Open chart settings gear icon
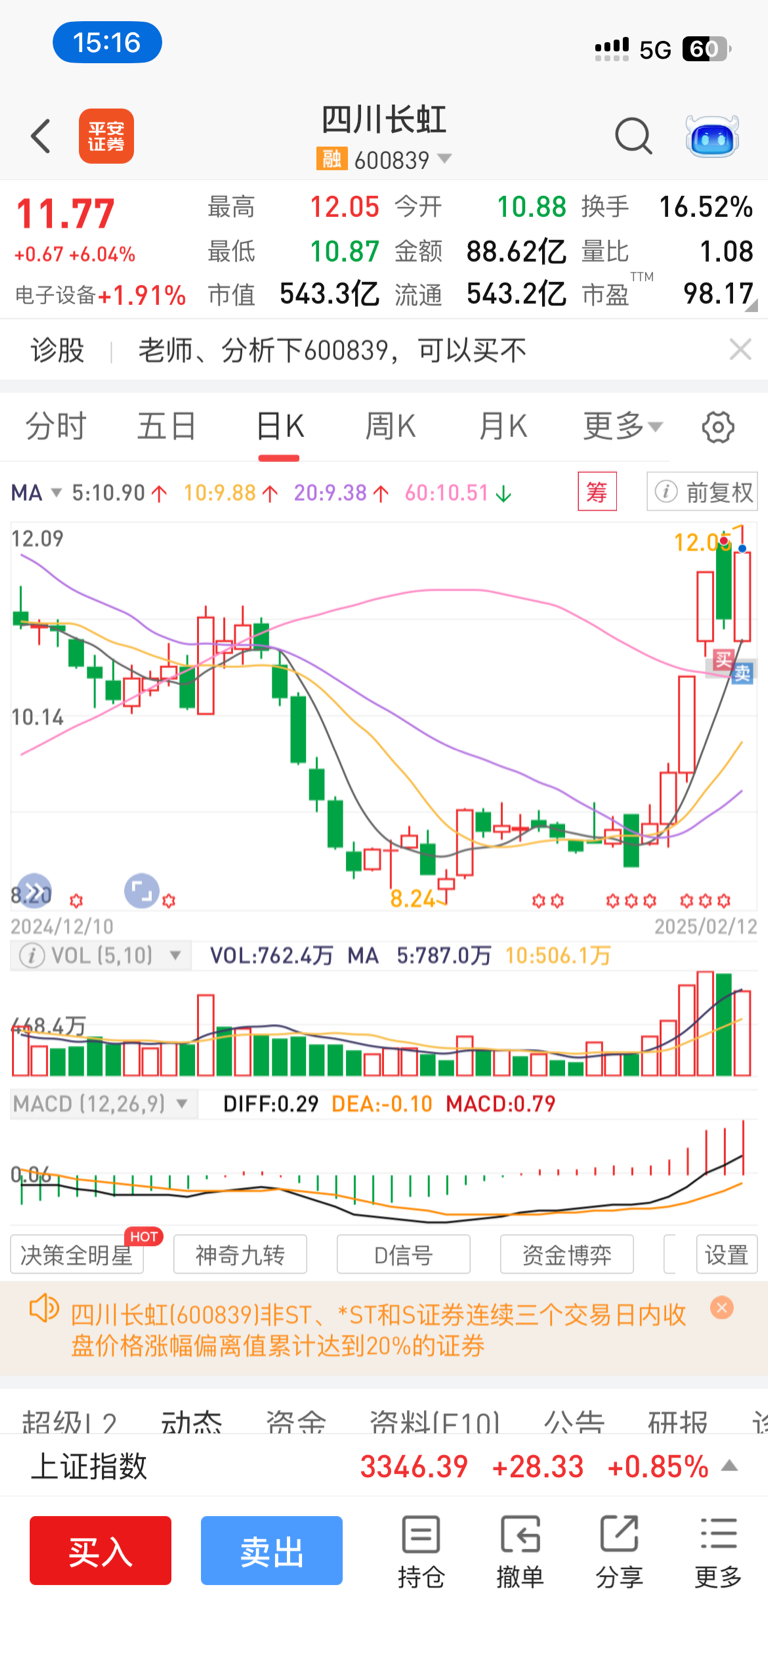Screen dimensions: 768x1663 718,427
